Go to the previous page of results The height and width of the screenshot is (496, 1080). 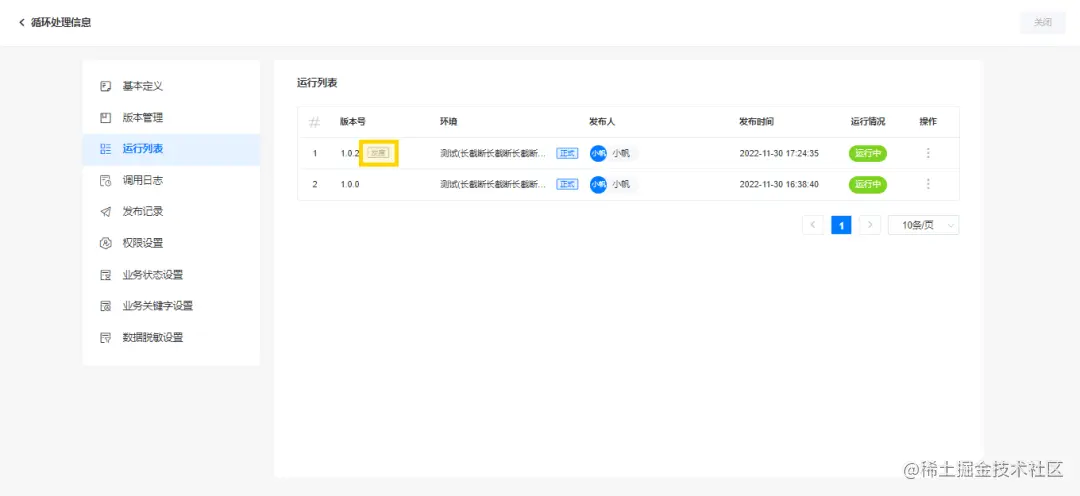tap(813, 225)
